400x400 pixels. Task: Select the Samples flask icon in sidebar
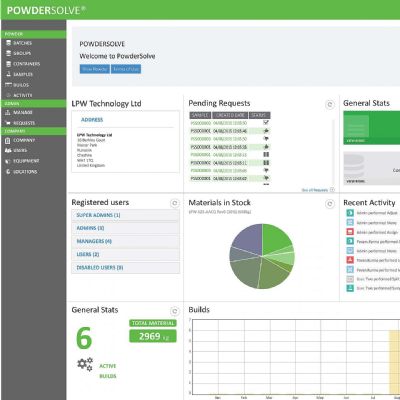pyautogui.click(x=9, y=74)
